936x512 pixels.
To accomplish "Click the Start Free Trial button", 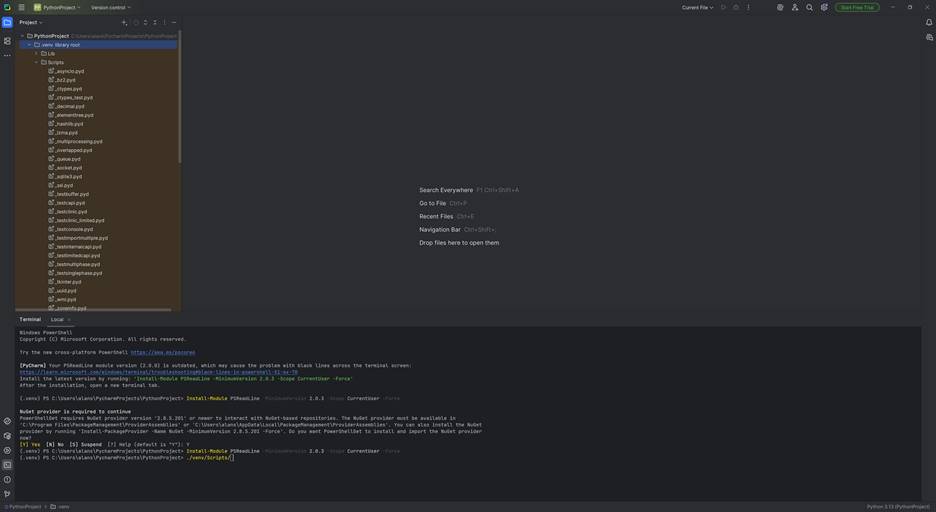I will click(857, 7).
